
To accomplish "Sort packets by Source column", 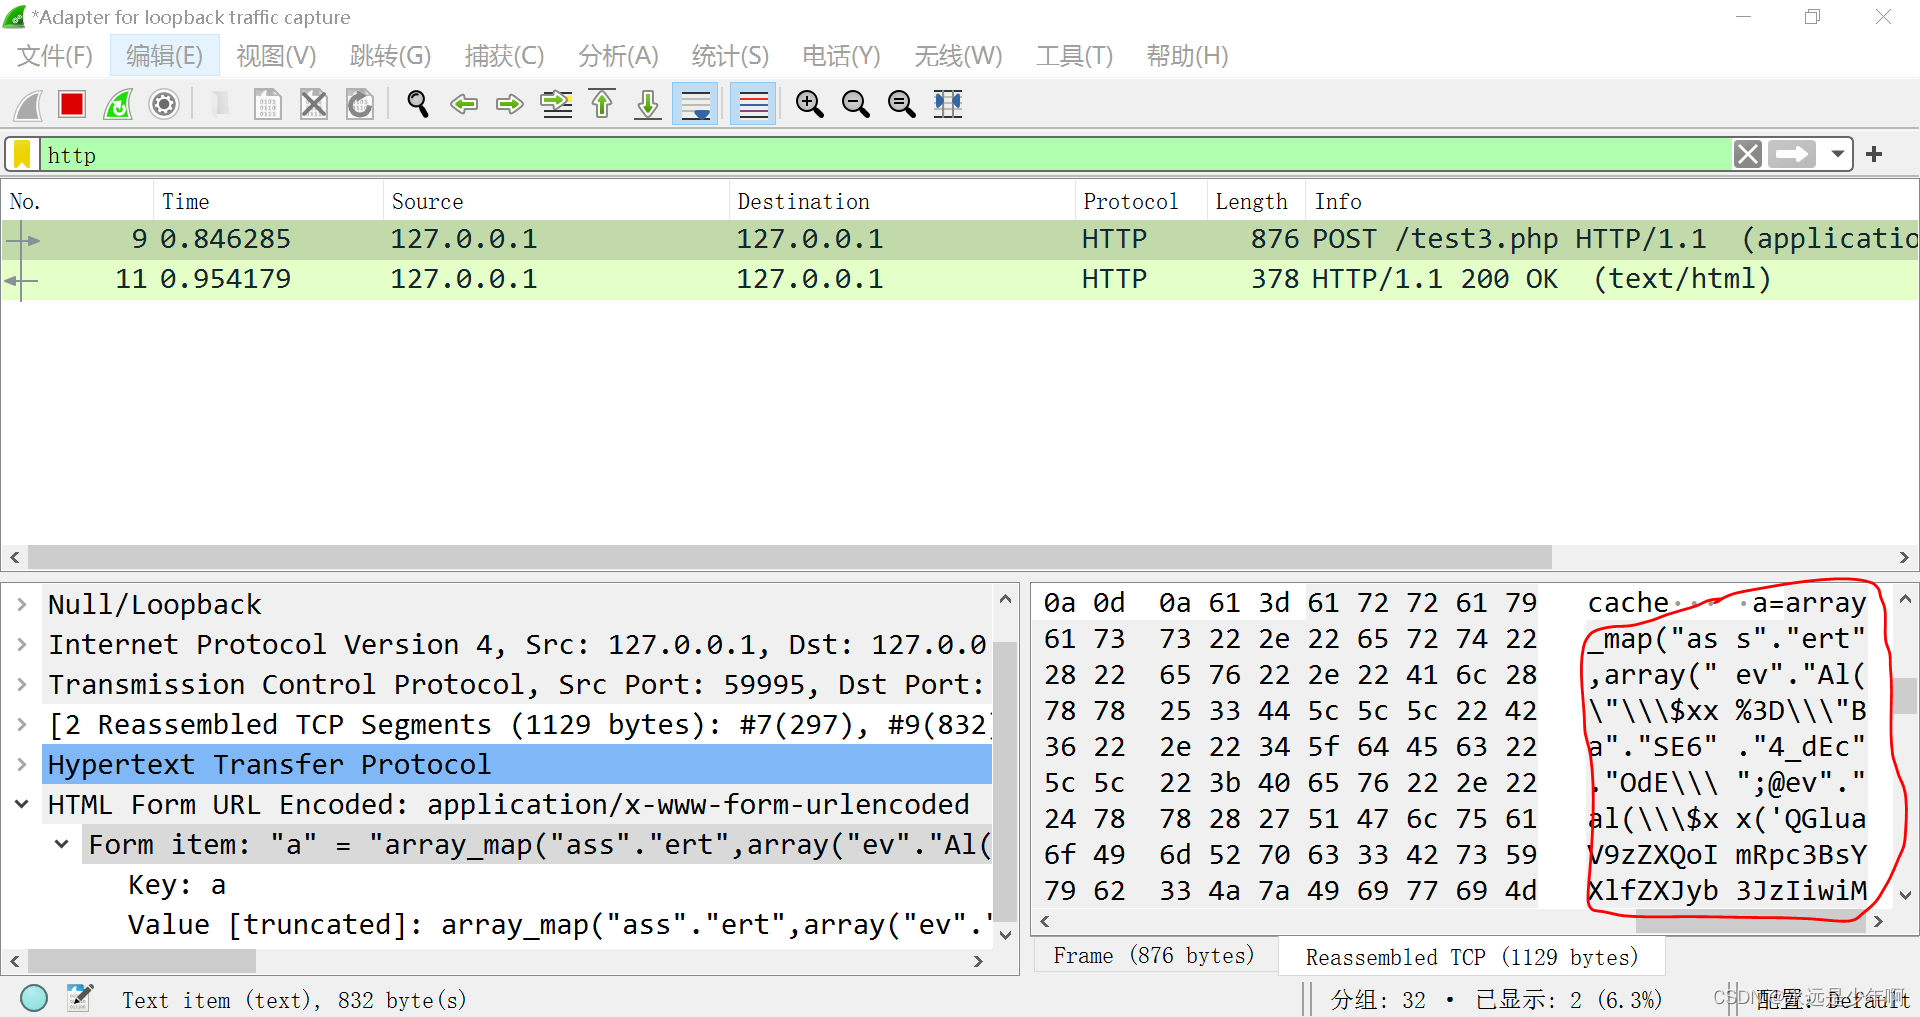I will coord(556,202).
